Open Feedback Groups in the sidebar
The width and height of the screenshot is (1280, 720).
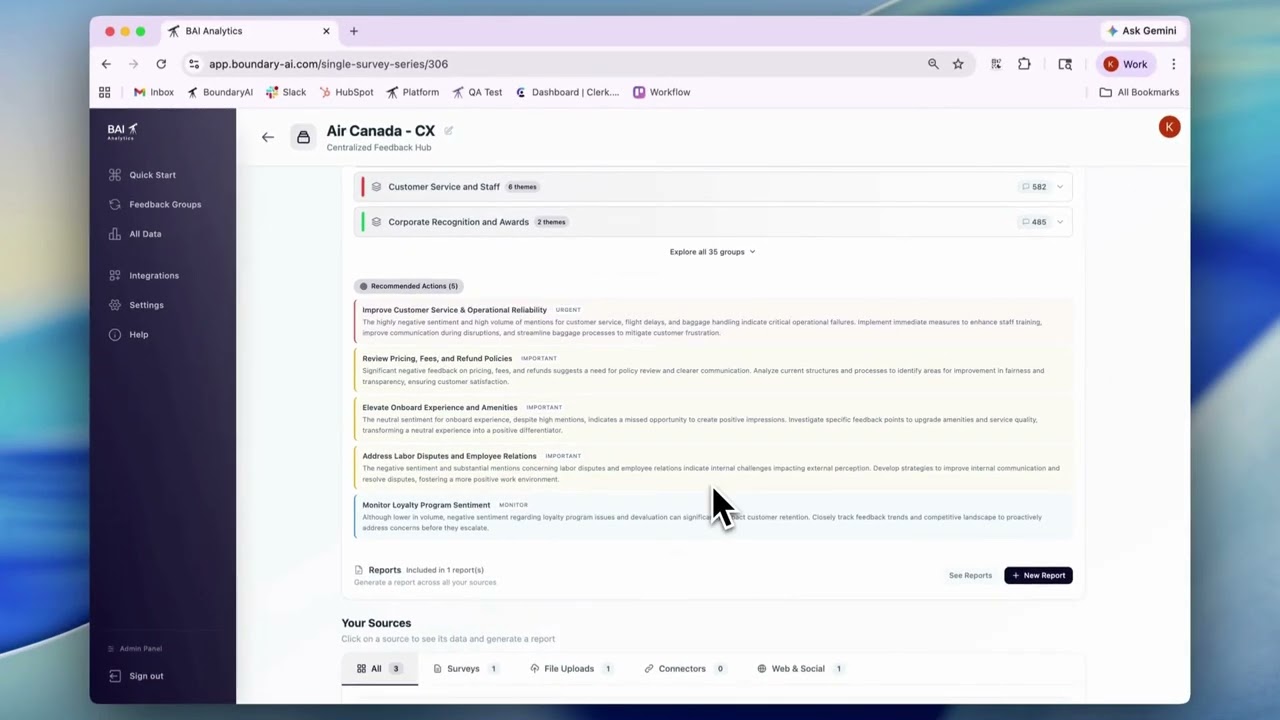click(x=154, y=204)
